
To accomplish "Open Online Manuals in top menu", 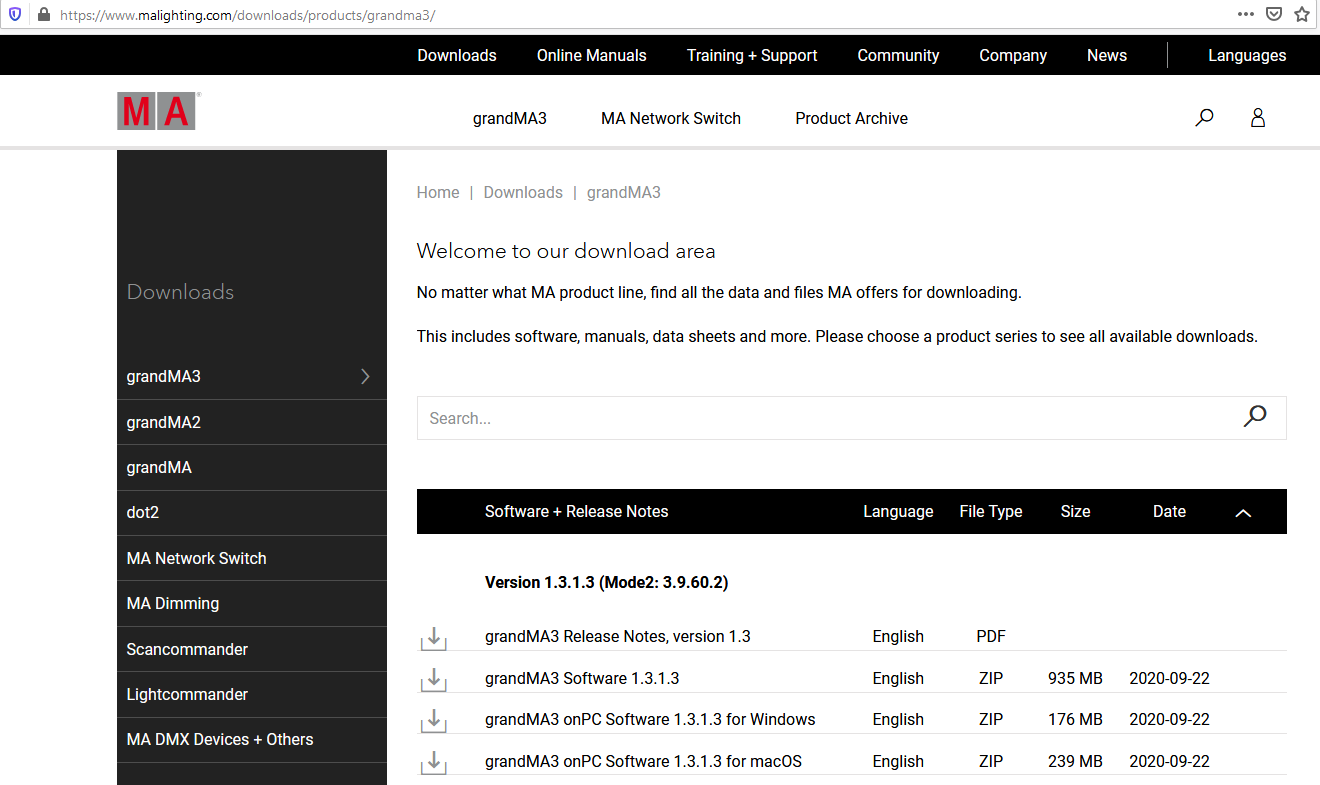I will click(x=592, y=55).
